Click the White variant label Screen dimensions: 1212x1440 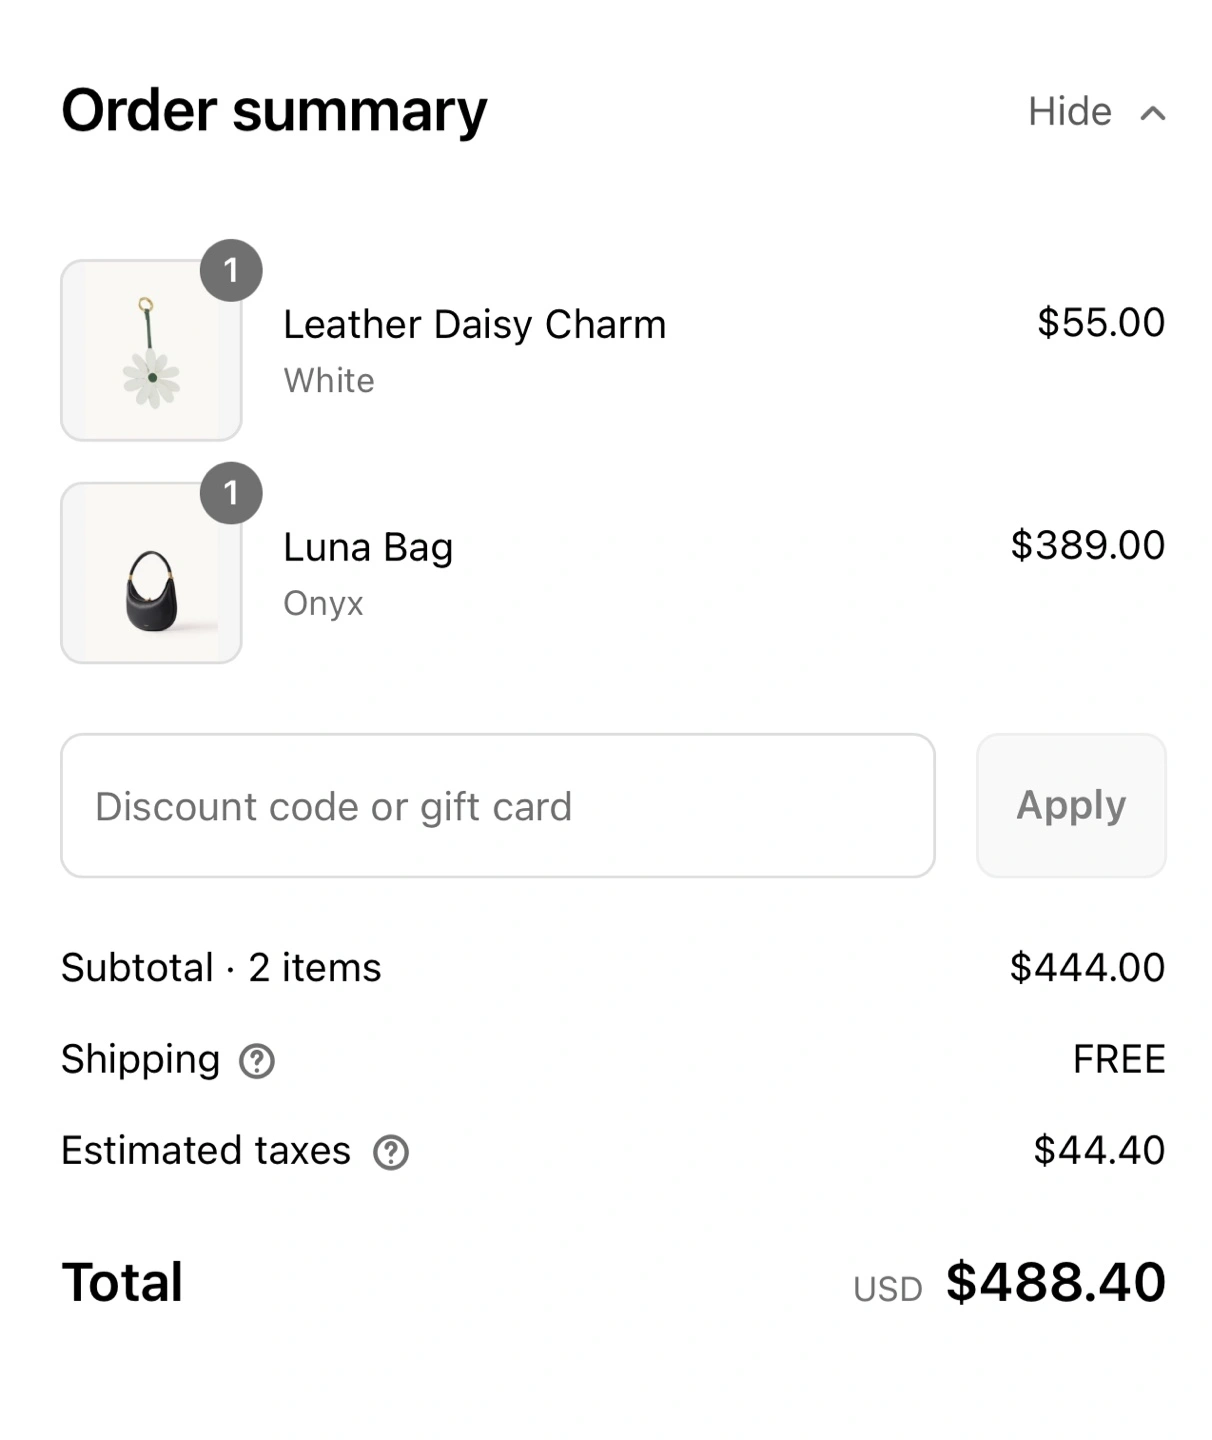point(329,381)
